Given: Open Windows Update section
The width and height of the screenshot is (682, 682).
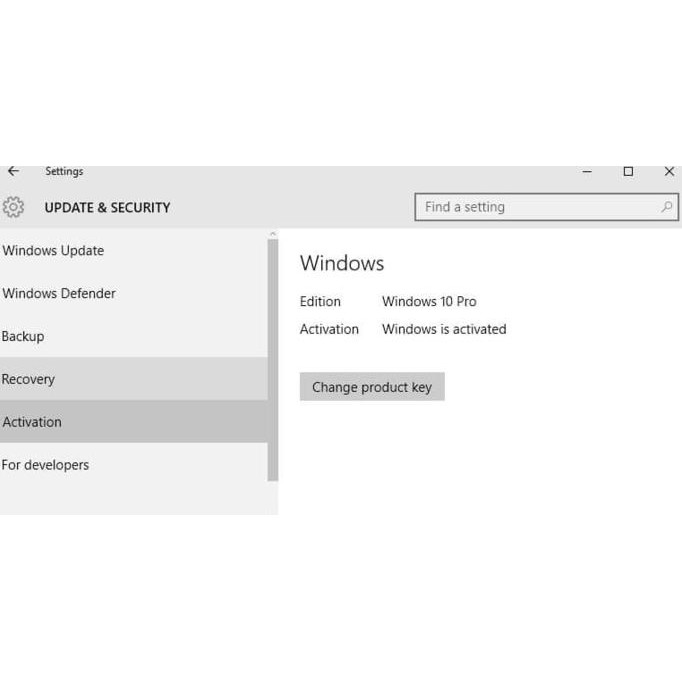Looking at the screenshot, I should click(134, 251).
